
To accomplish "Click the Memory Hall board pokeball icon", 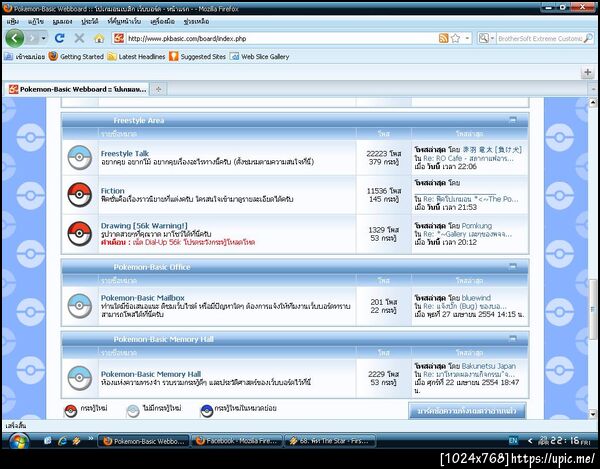I will pos(80,378).
